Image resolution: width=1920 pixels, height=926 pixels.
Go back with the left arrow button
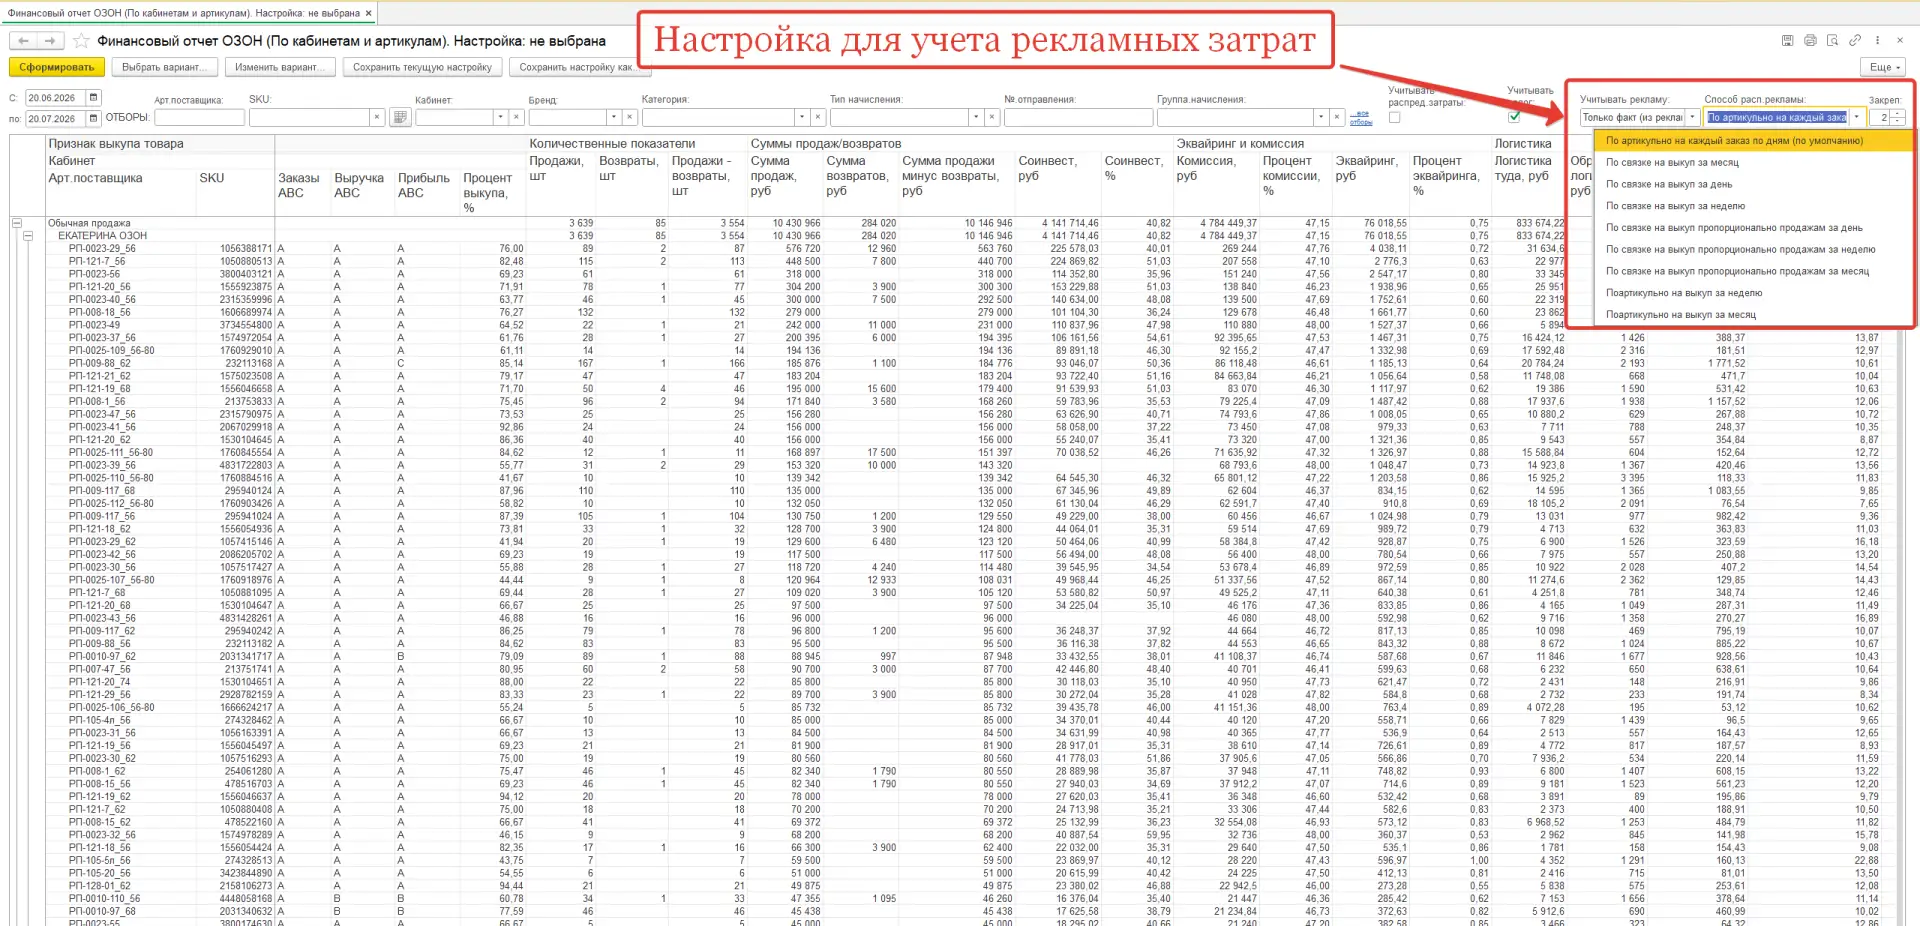[x=24, y=41]
